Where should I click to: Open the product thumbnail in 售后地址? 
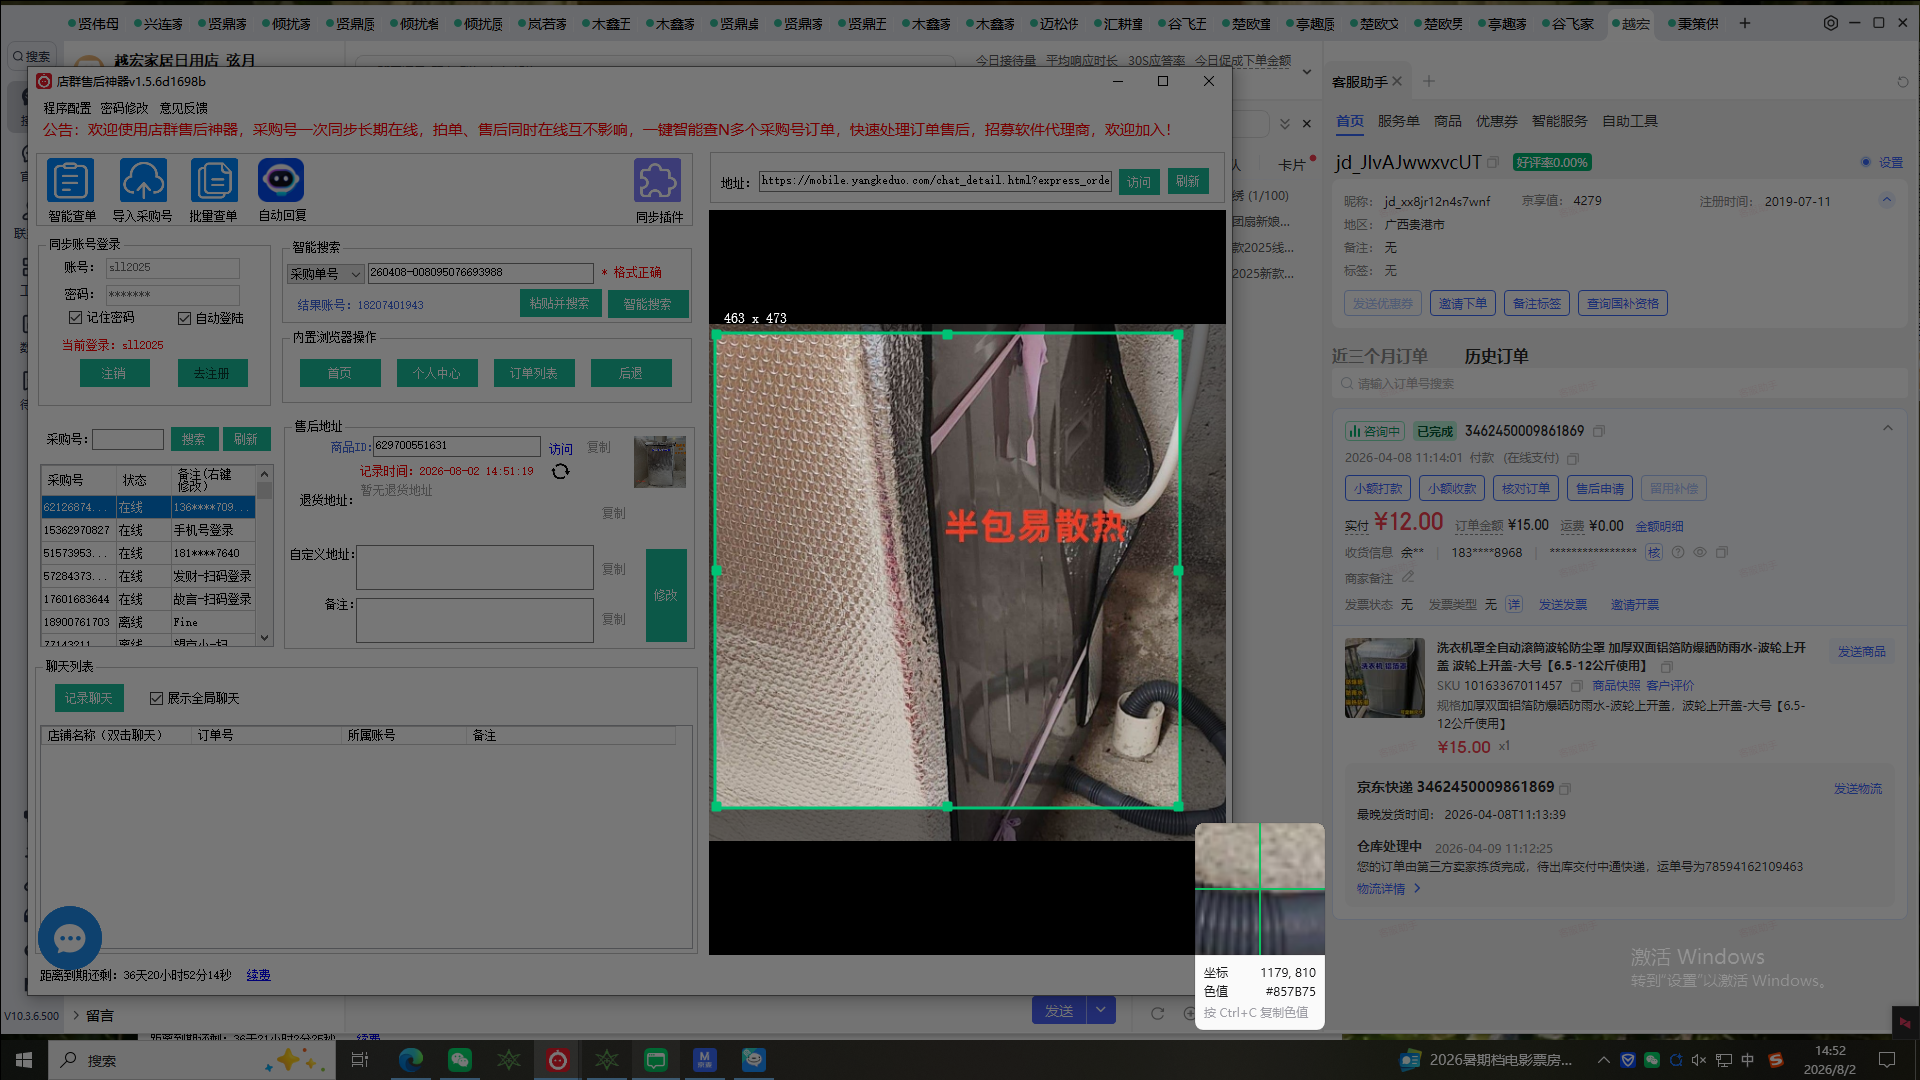(660, 461)
